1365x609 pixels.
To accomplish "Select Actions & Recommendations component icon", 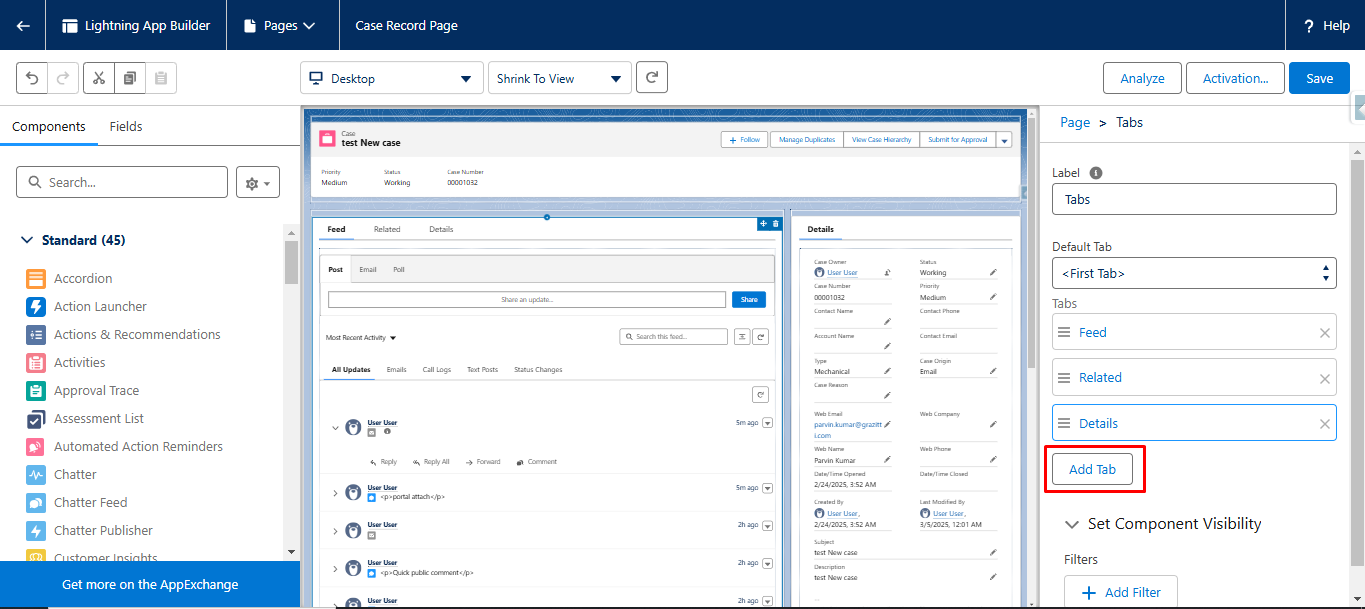I will click(x=36, y=335).
